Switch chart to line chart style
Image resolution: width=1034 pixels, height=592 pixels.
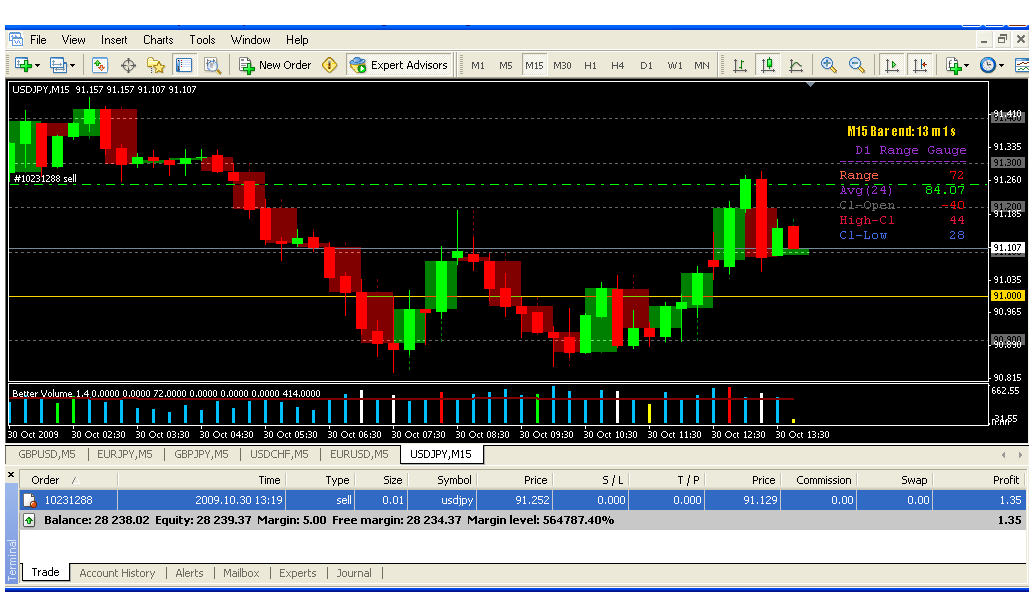coord(796,65)
